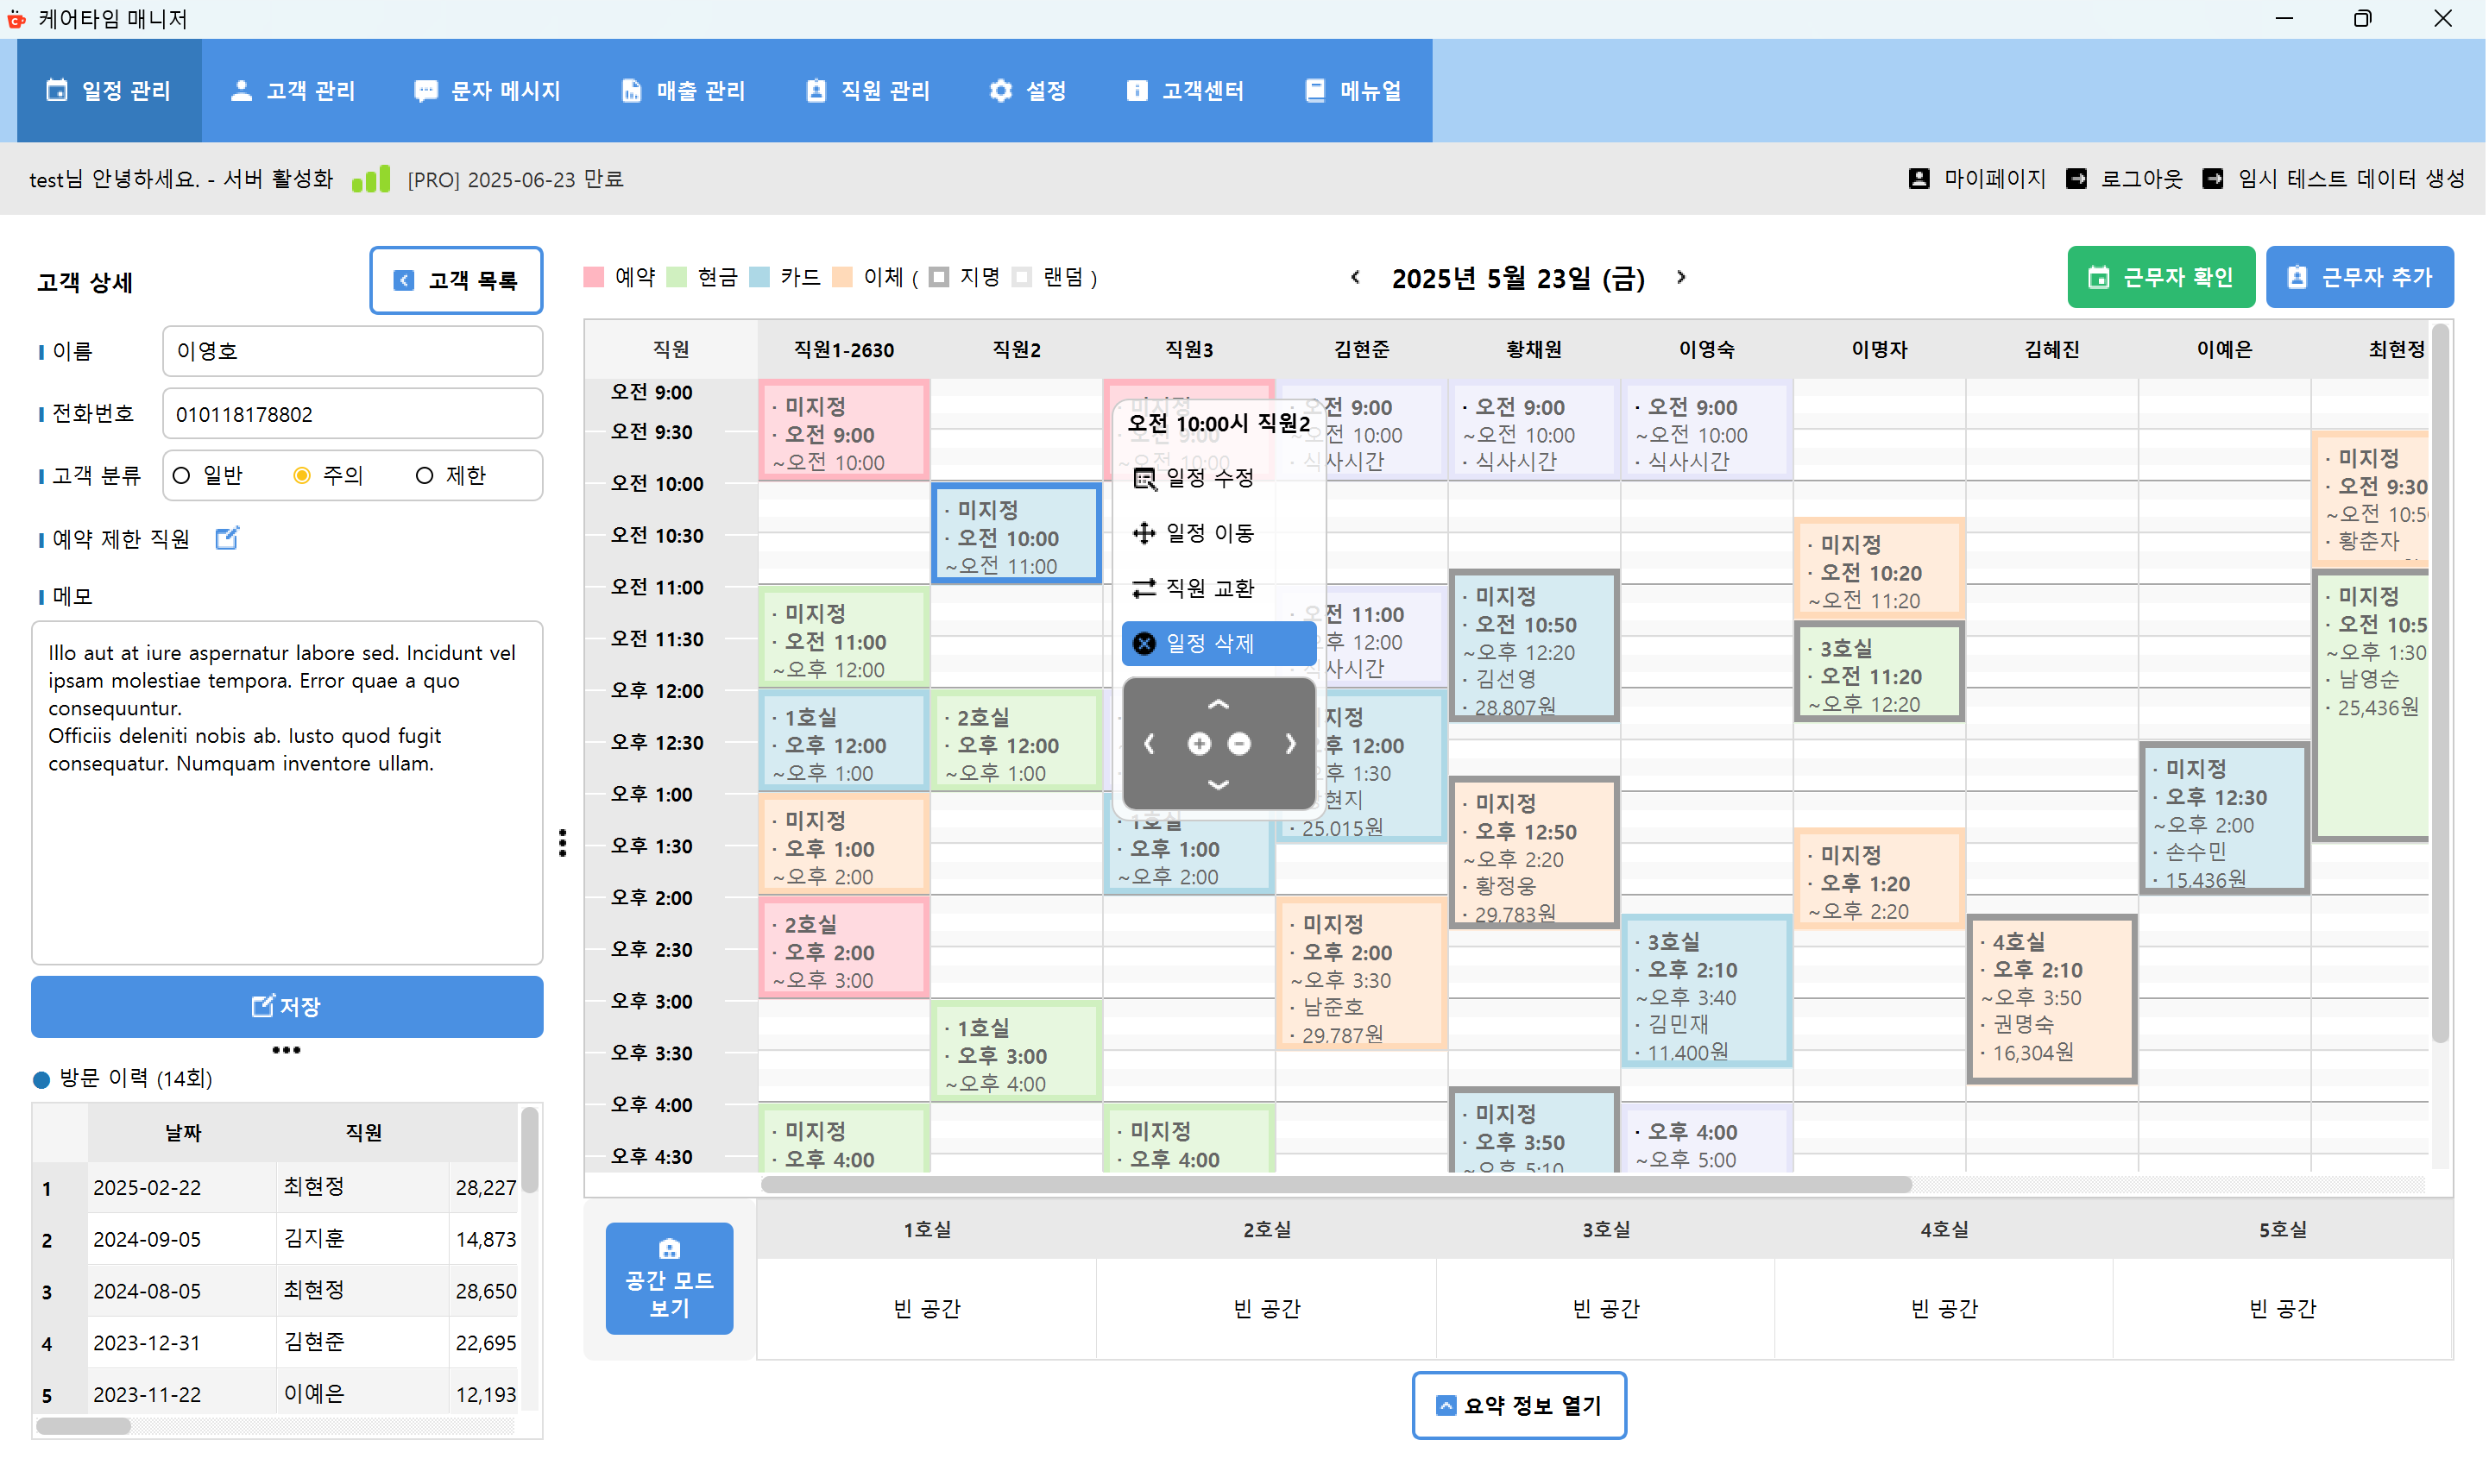The width and height of the screenshot is (2489, 1484).
Task: Save customer details with the 저장 button
Action: 286,1006
